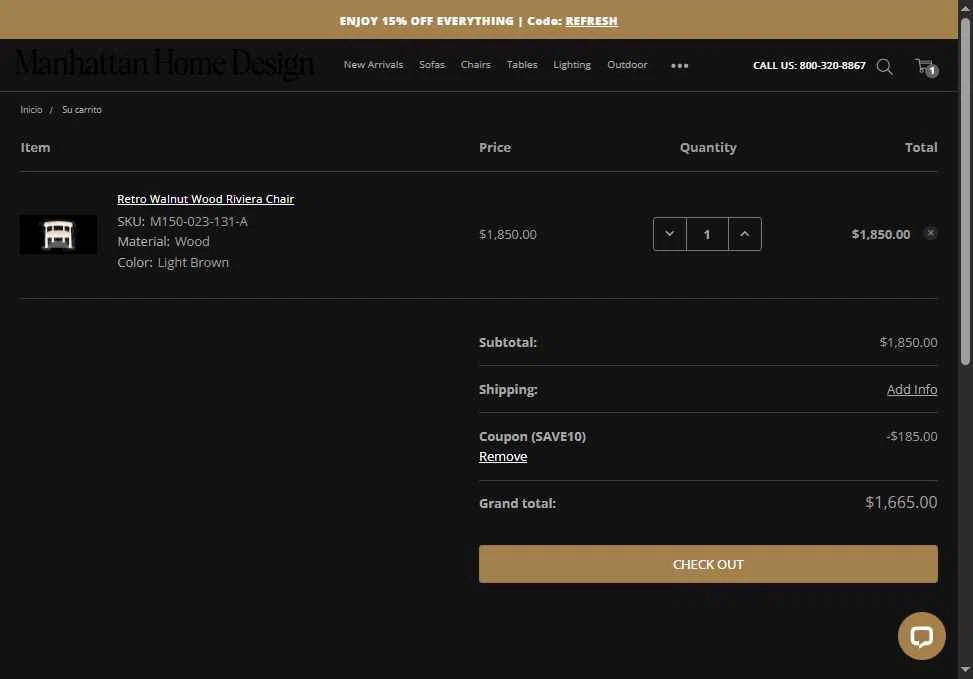Screen dimensions: 973x679
Task: Expand the more menu ellipsis
Action: tap(679, 65)
